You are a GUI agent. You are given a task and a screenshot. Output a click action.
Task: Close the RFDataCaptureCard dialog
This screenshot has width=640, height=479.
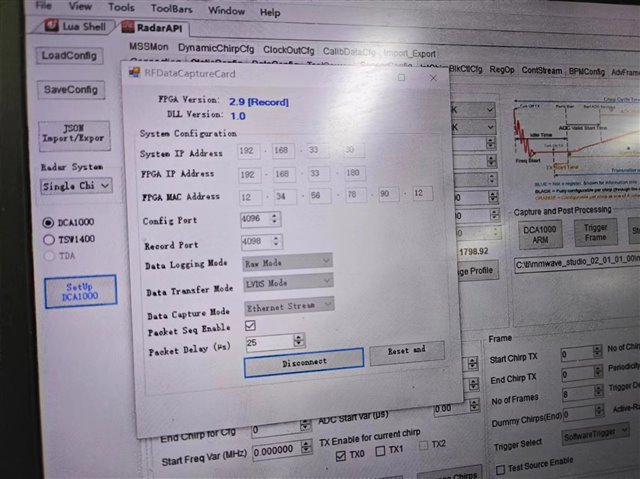pyautogui.click(x=433, y=78)
